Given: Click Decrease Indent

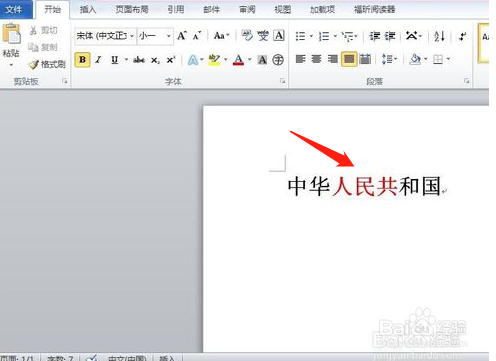Looking at the screenshot, I should pyautogui.click(x=375, y=36).
